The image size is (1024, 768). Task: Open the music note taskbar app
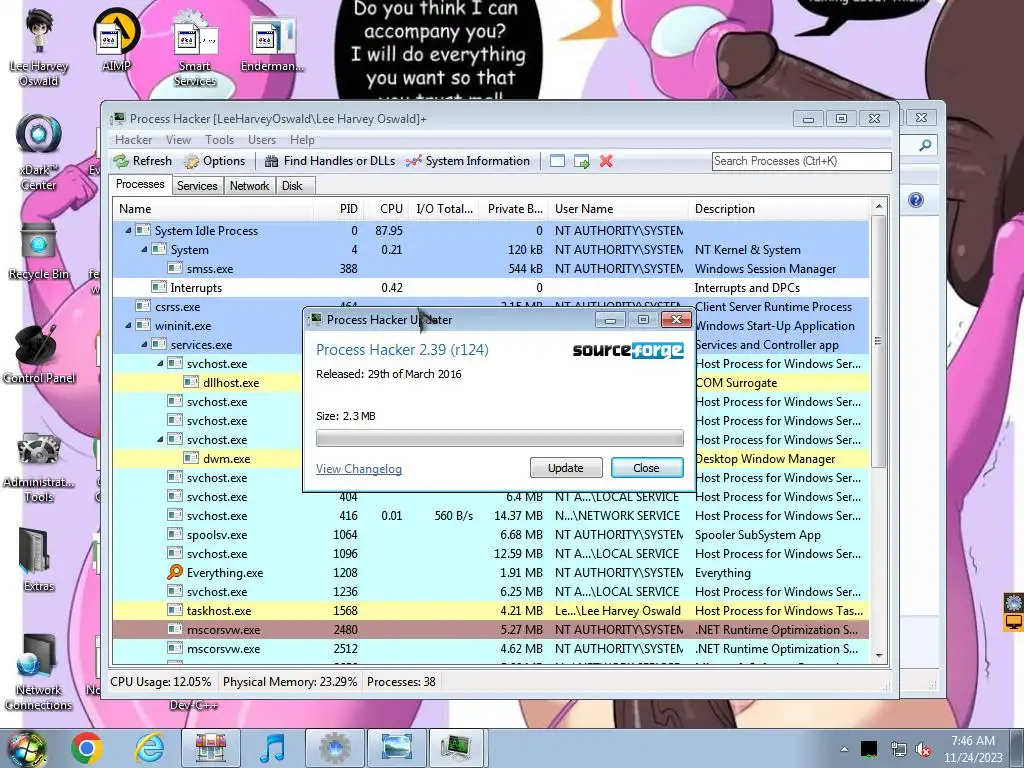tap(273, 748)
